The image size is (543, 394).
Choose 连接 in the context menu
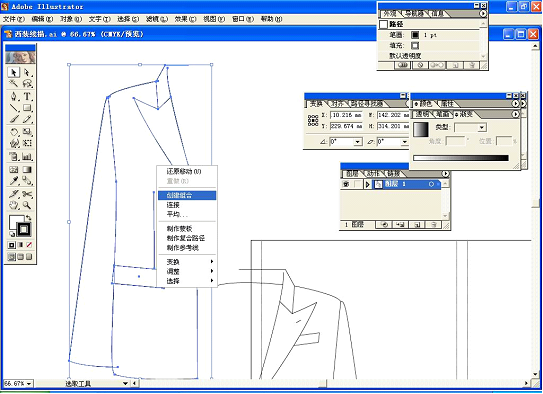tap(187, 205)
